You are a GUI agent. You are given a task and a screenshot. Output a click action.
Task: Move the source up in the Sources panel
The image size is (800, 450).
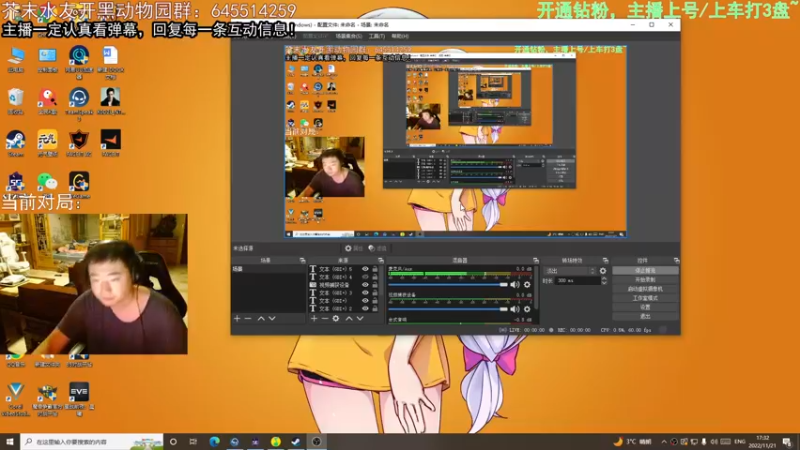tap(349, 318)
